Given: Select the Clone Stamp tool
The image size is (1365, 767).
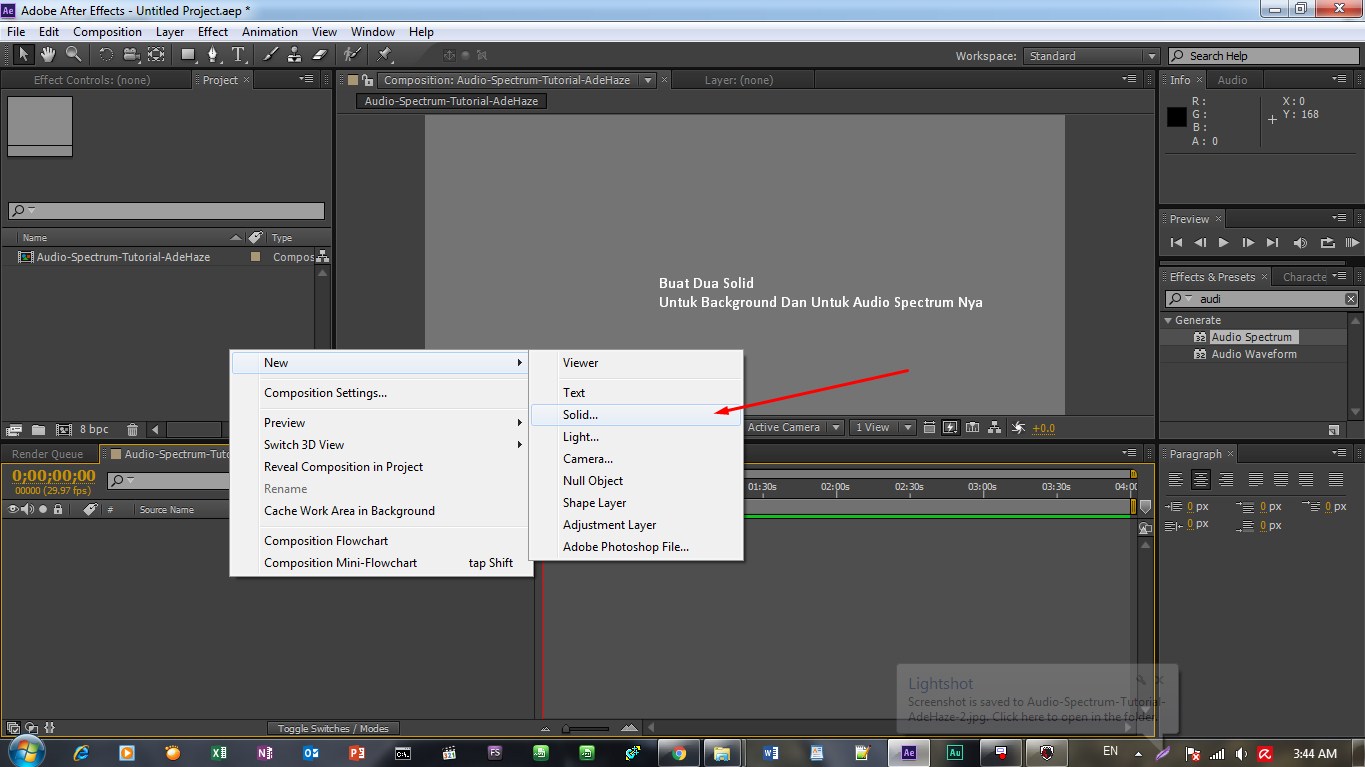Looking at the screenshot, I should coord(295,55).
